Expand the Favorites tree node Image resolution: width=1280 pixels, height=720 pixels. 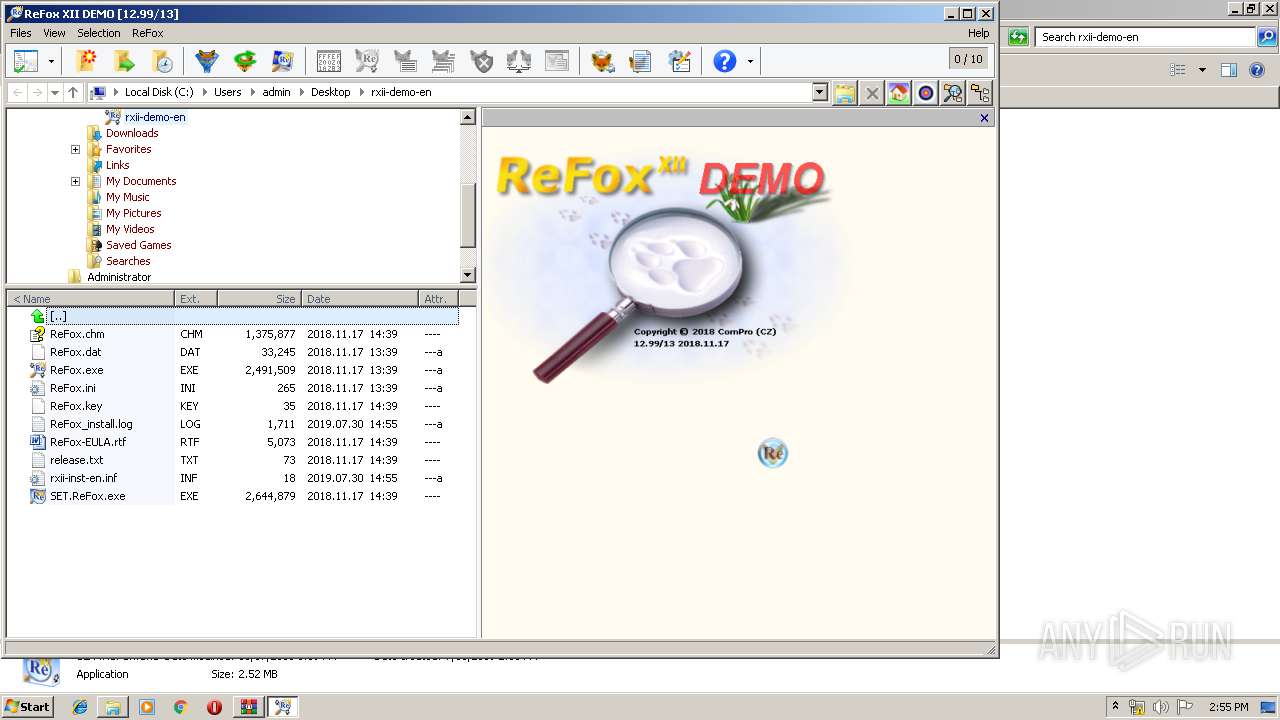[75, 149]
